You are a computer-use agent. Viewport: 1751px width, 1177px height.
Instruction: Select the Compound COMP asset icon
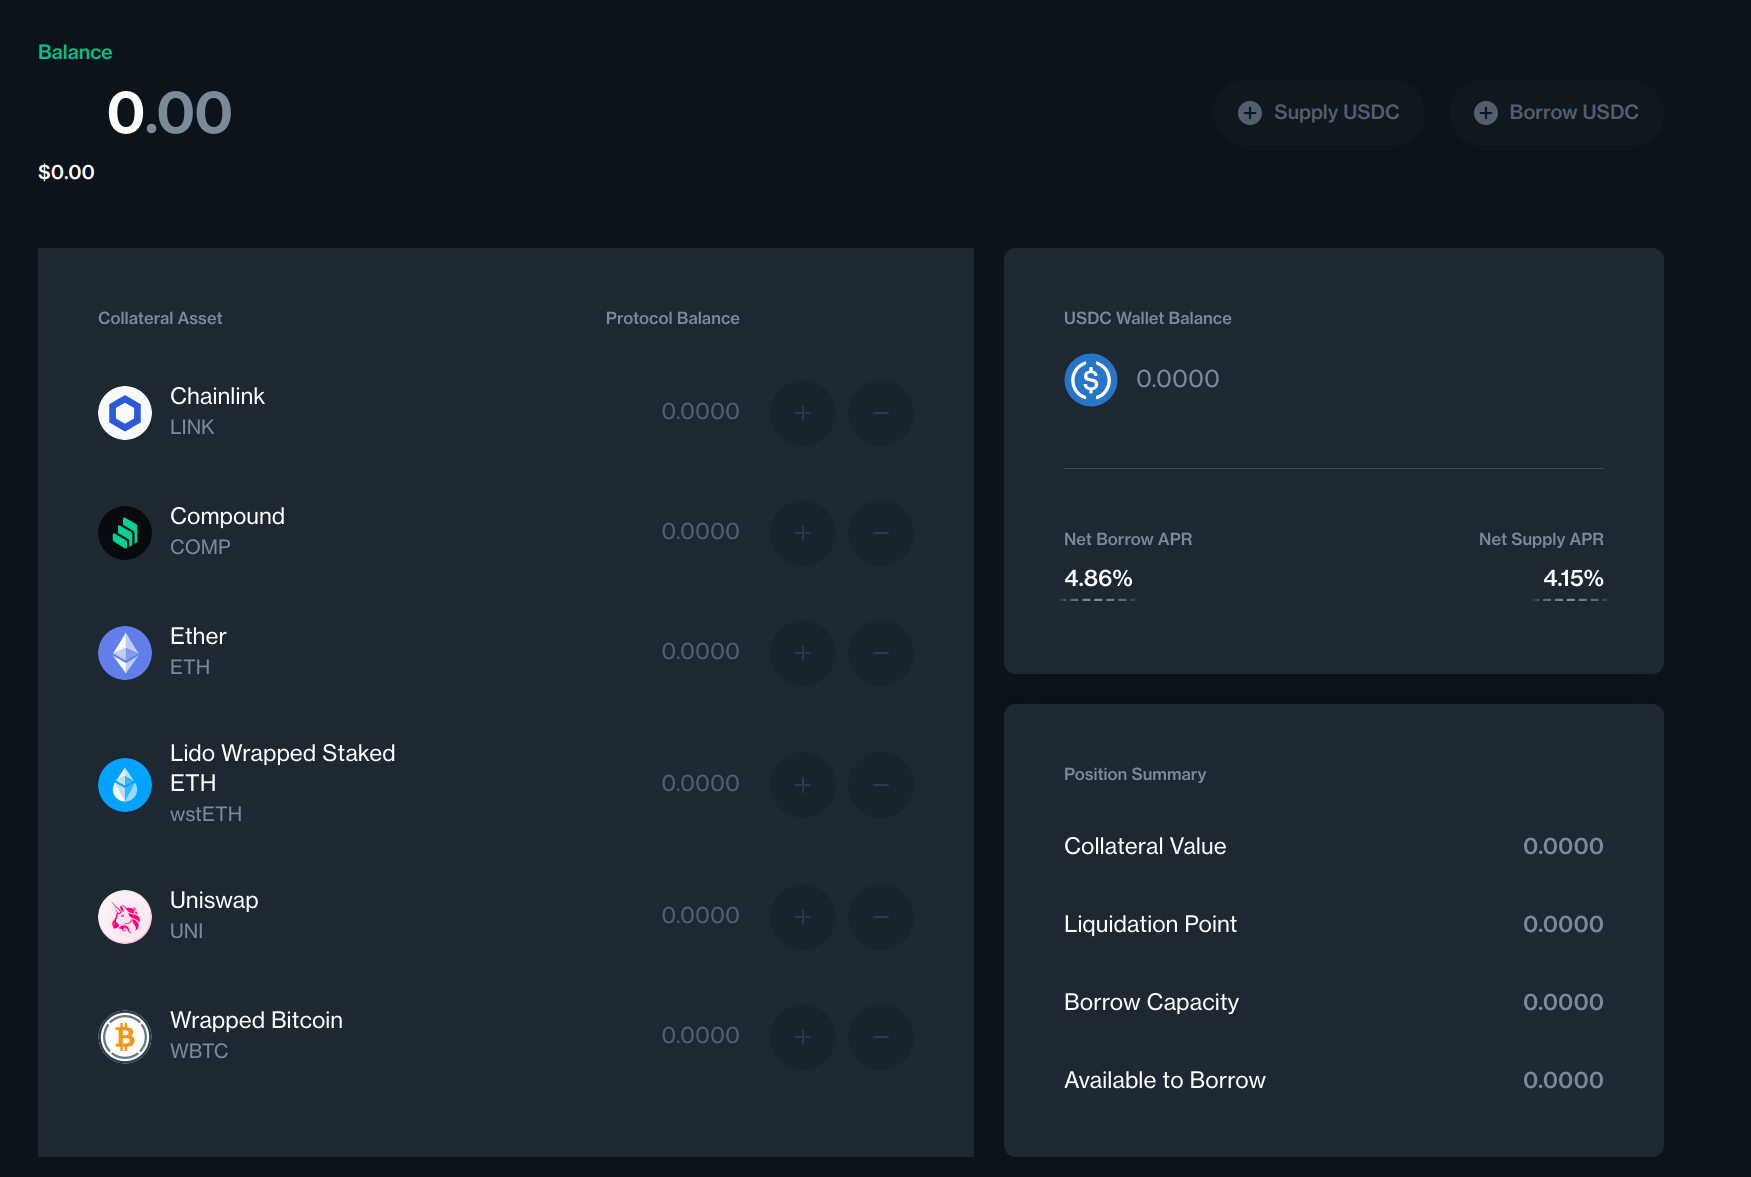(x=124, y=532)
